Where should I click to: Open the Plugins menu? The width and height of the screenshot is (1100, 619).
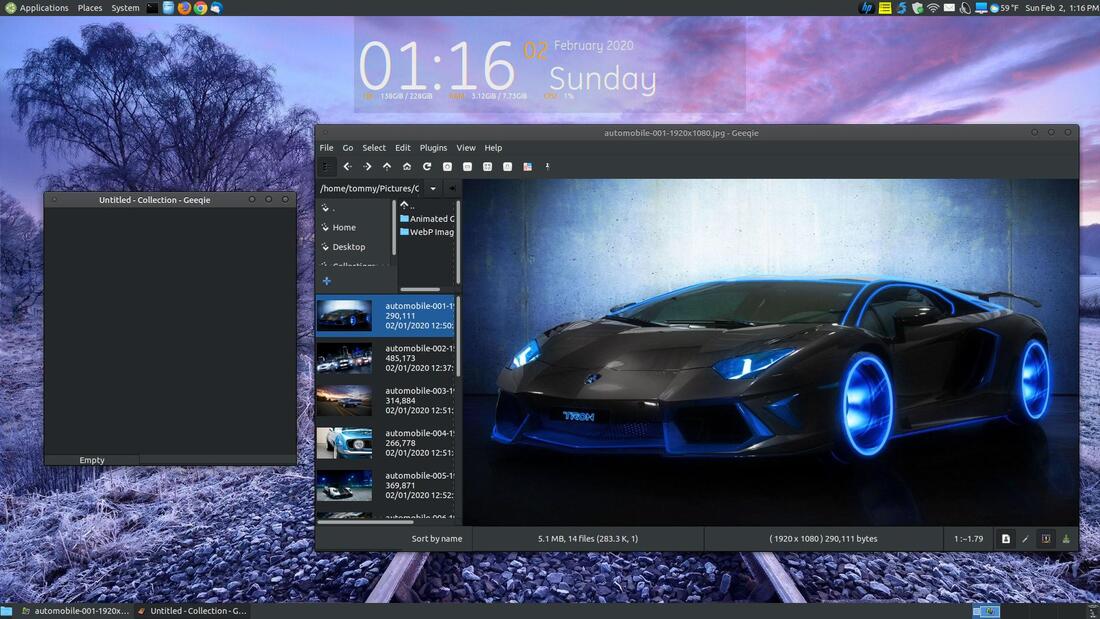(x=433, y=148)
